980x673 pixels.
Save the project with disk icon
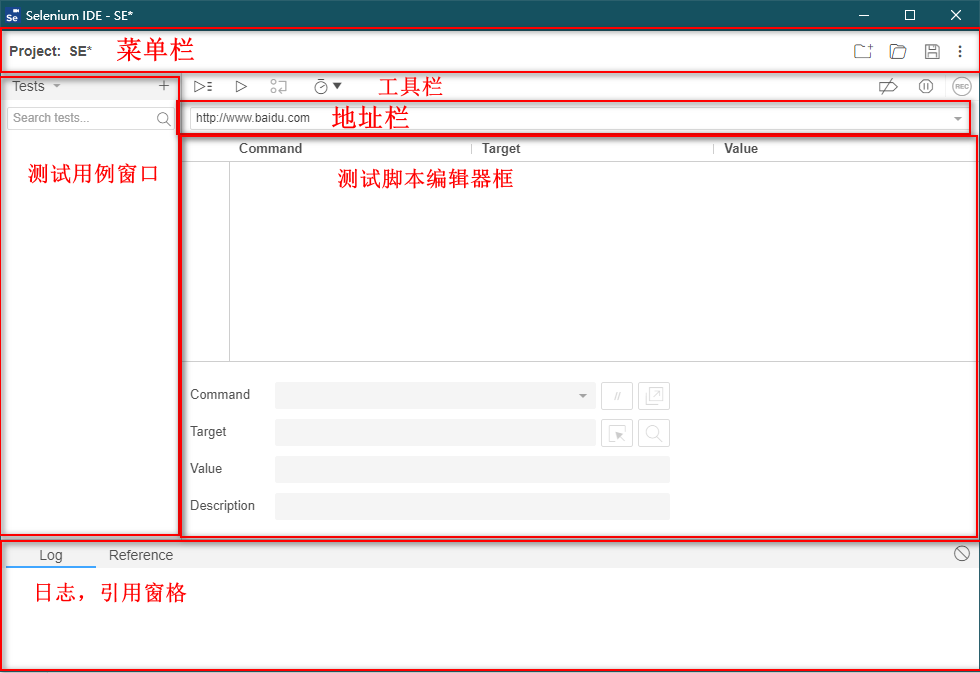click(931, 51)
